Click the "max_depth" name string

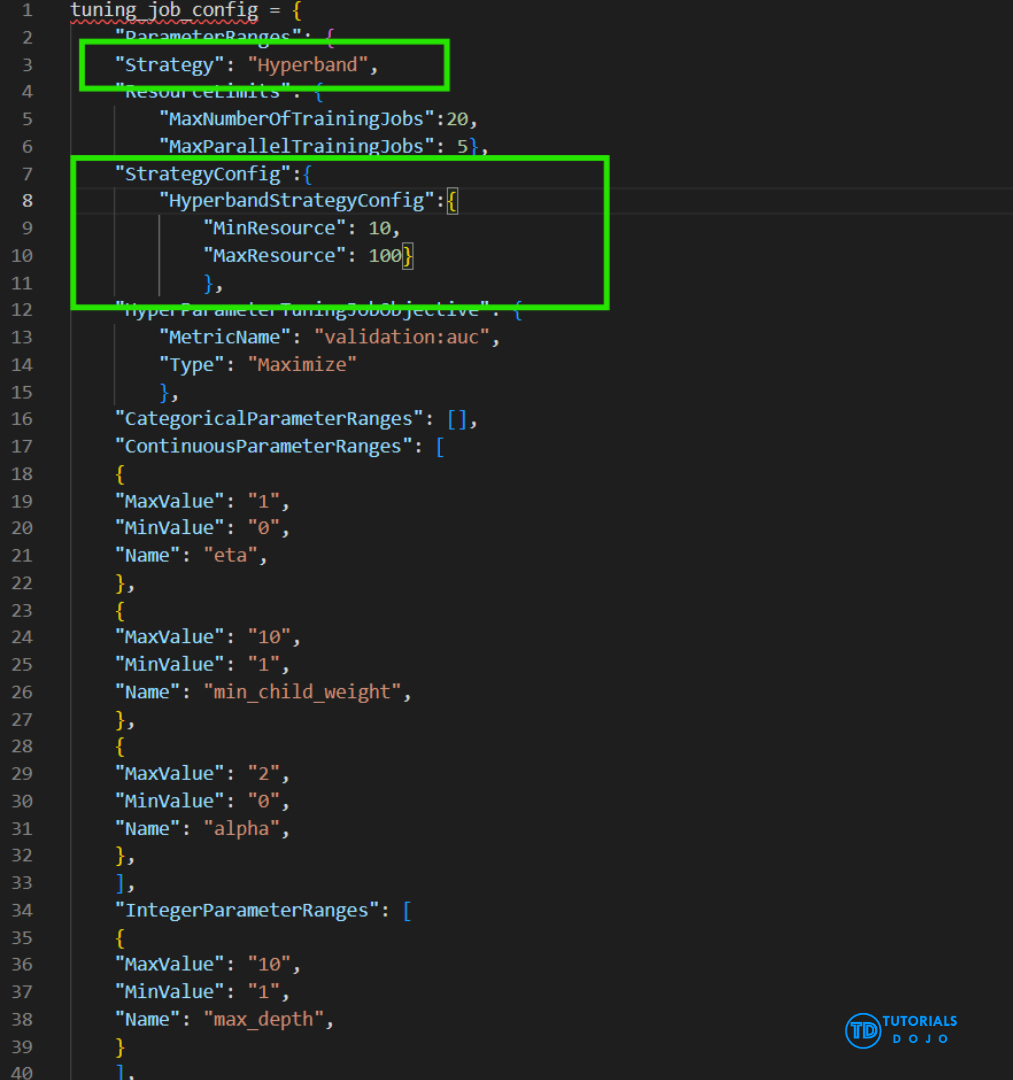(267, 1019)
